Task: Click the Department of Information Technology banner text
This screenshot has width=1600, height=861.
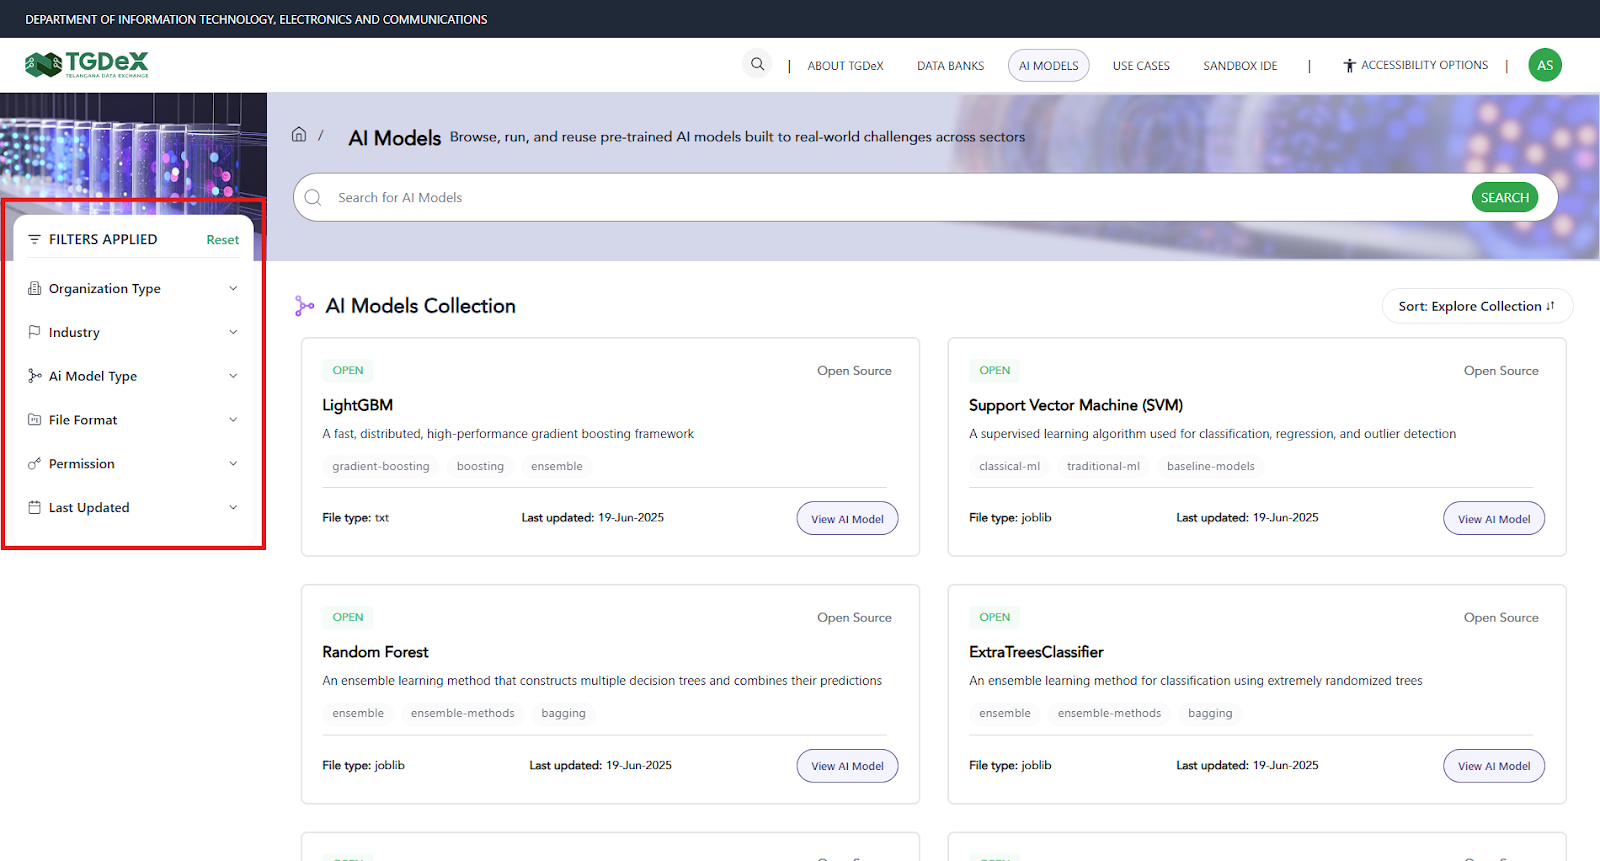Action: click(x=256, y=19)
